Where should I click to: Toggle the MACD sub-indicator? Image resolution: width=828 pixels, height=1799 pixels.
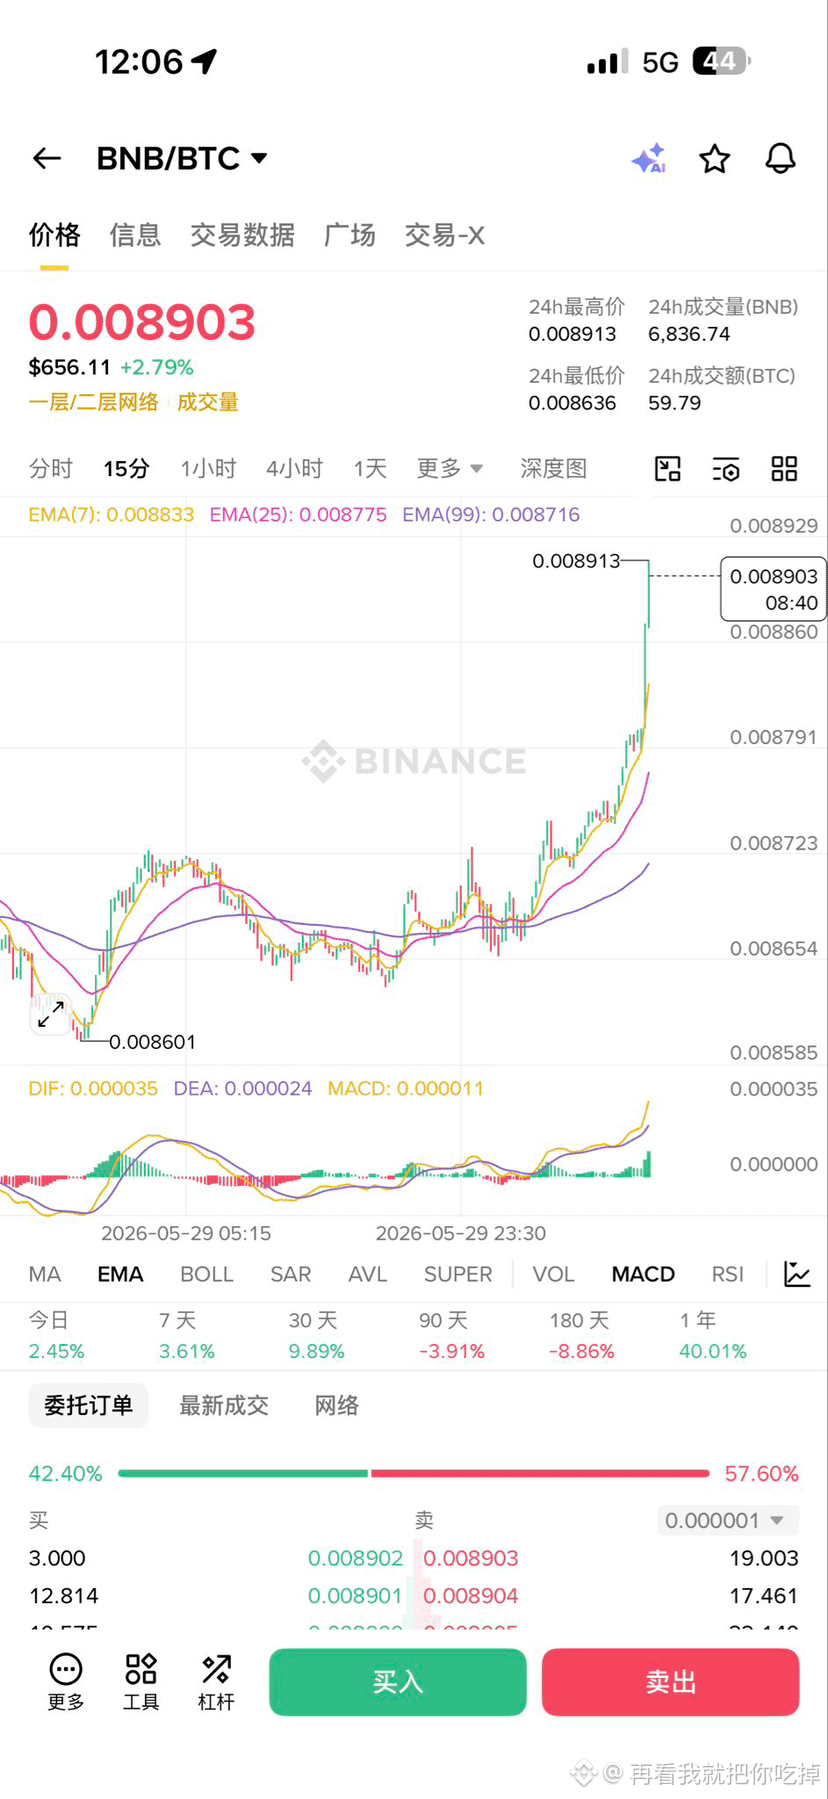tap(643, 1274)
